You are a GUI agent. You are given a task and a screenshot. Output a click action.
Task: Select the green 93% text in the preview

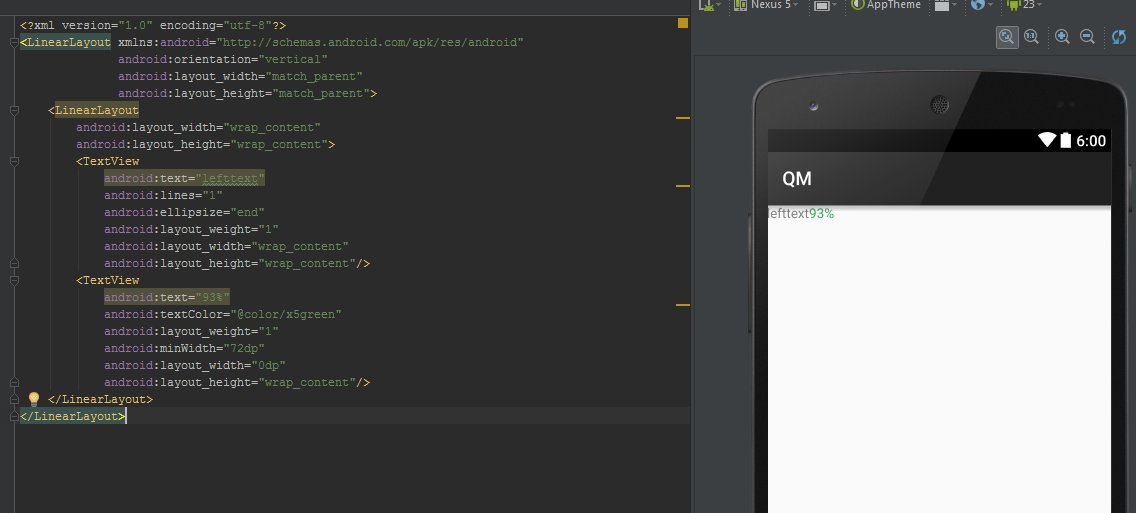[x=822, y=214]
